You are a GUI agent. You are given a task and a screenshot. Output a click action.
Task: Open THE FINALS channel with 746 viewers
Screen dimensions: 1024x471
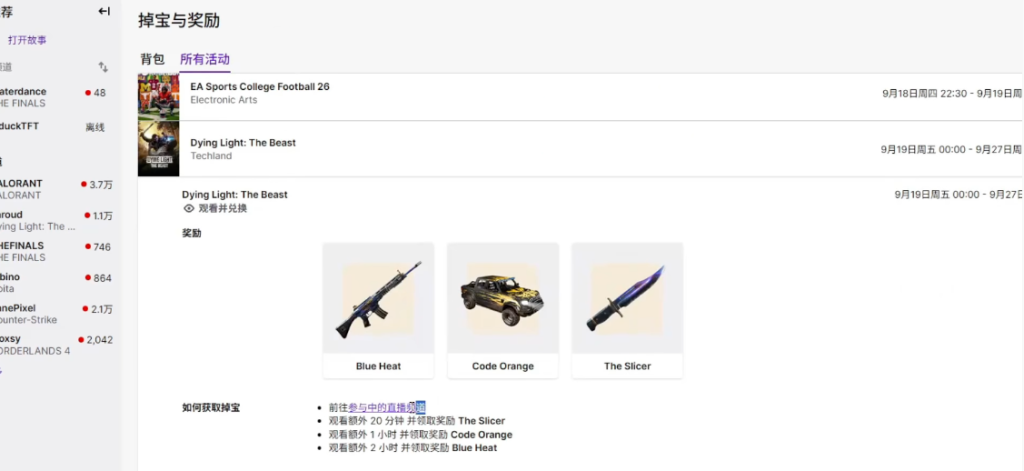(56, 252)
